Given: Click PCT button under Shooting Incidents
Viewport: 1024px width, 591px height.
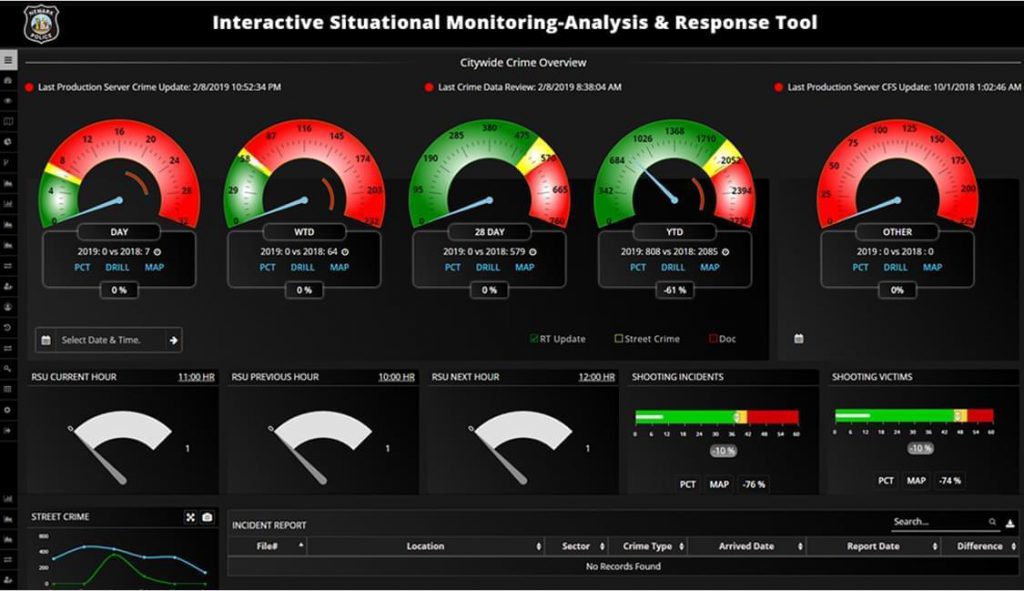Looking at the screenshot, I should [688, 484].
